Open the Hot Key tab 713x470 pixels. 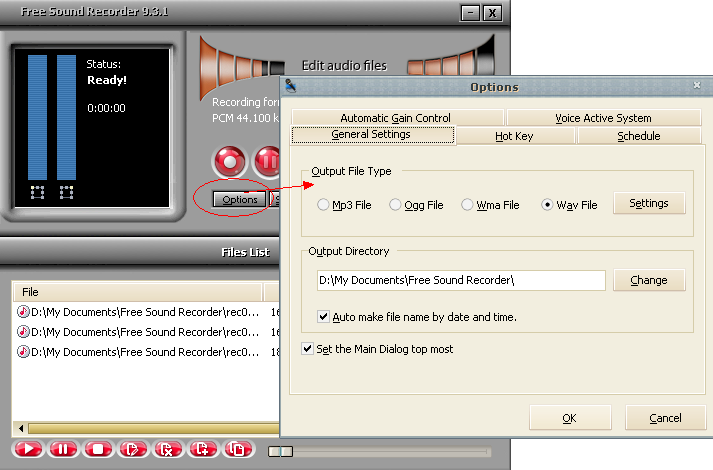[514, 136]
